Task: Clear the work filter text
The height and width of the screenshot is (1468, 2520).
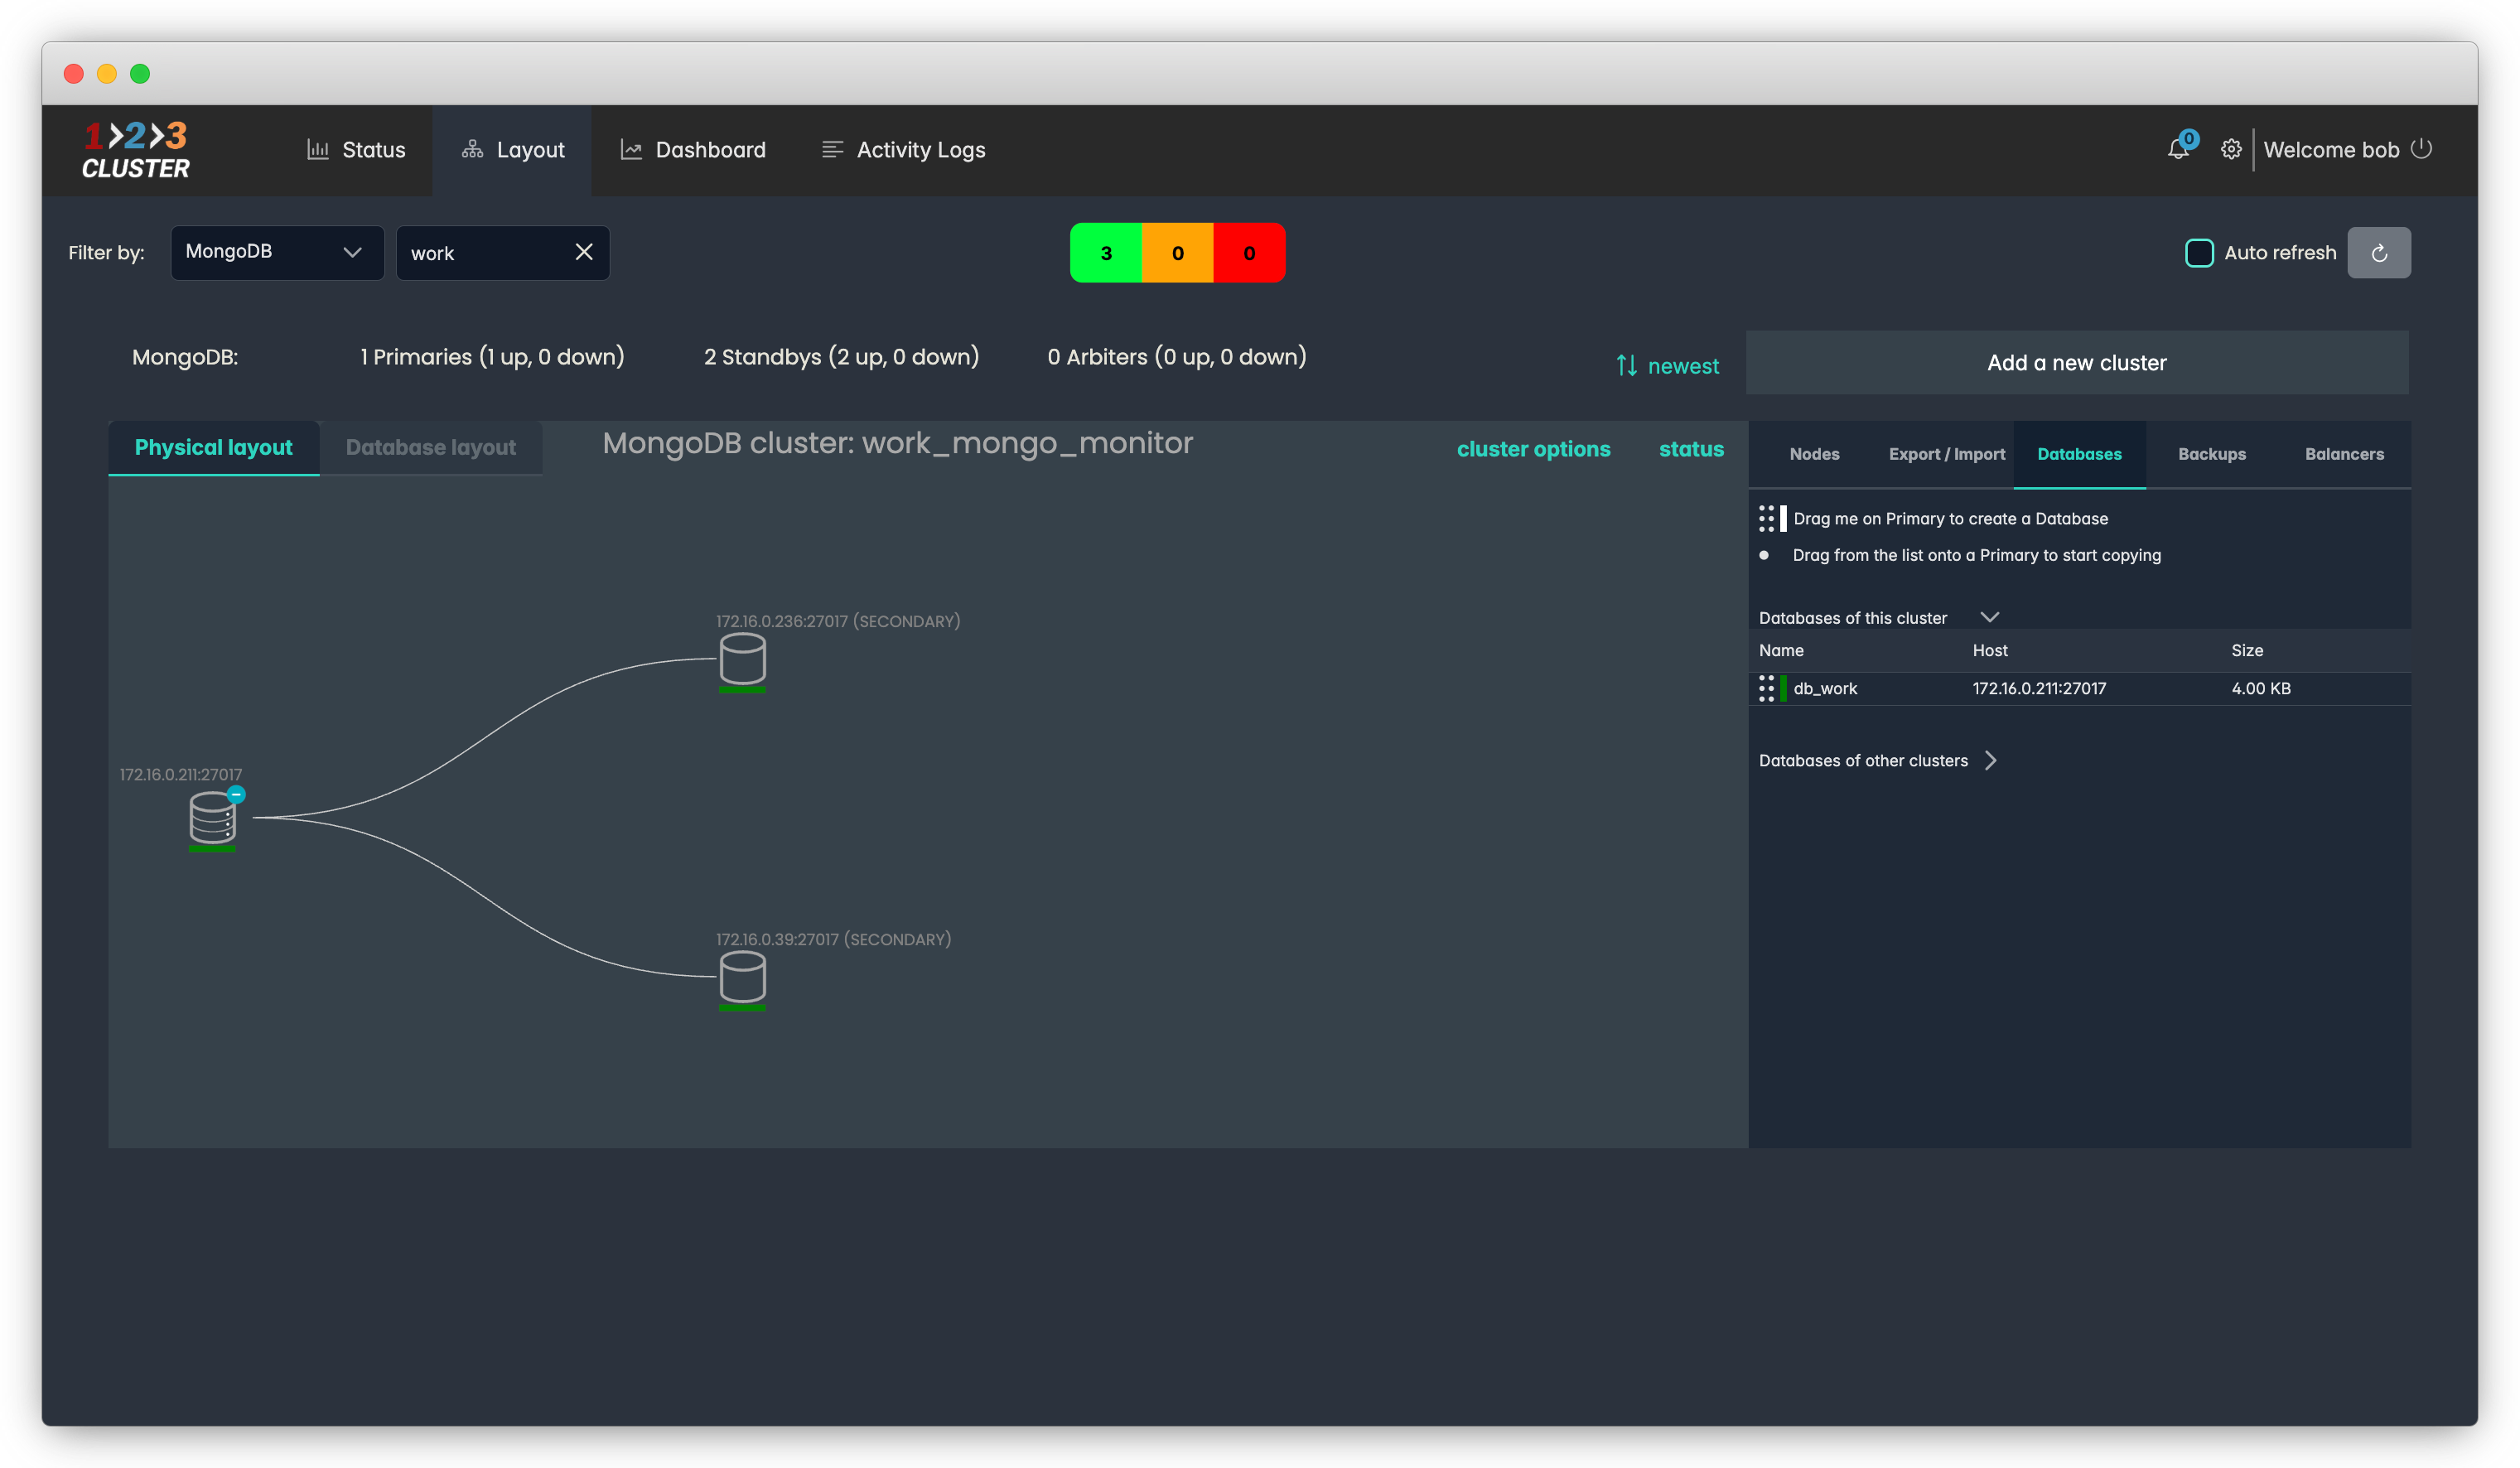Action: pyautogui.click(x=584, y=253)
